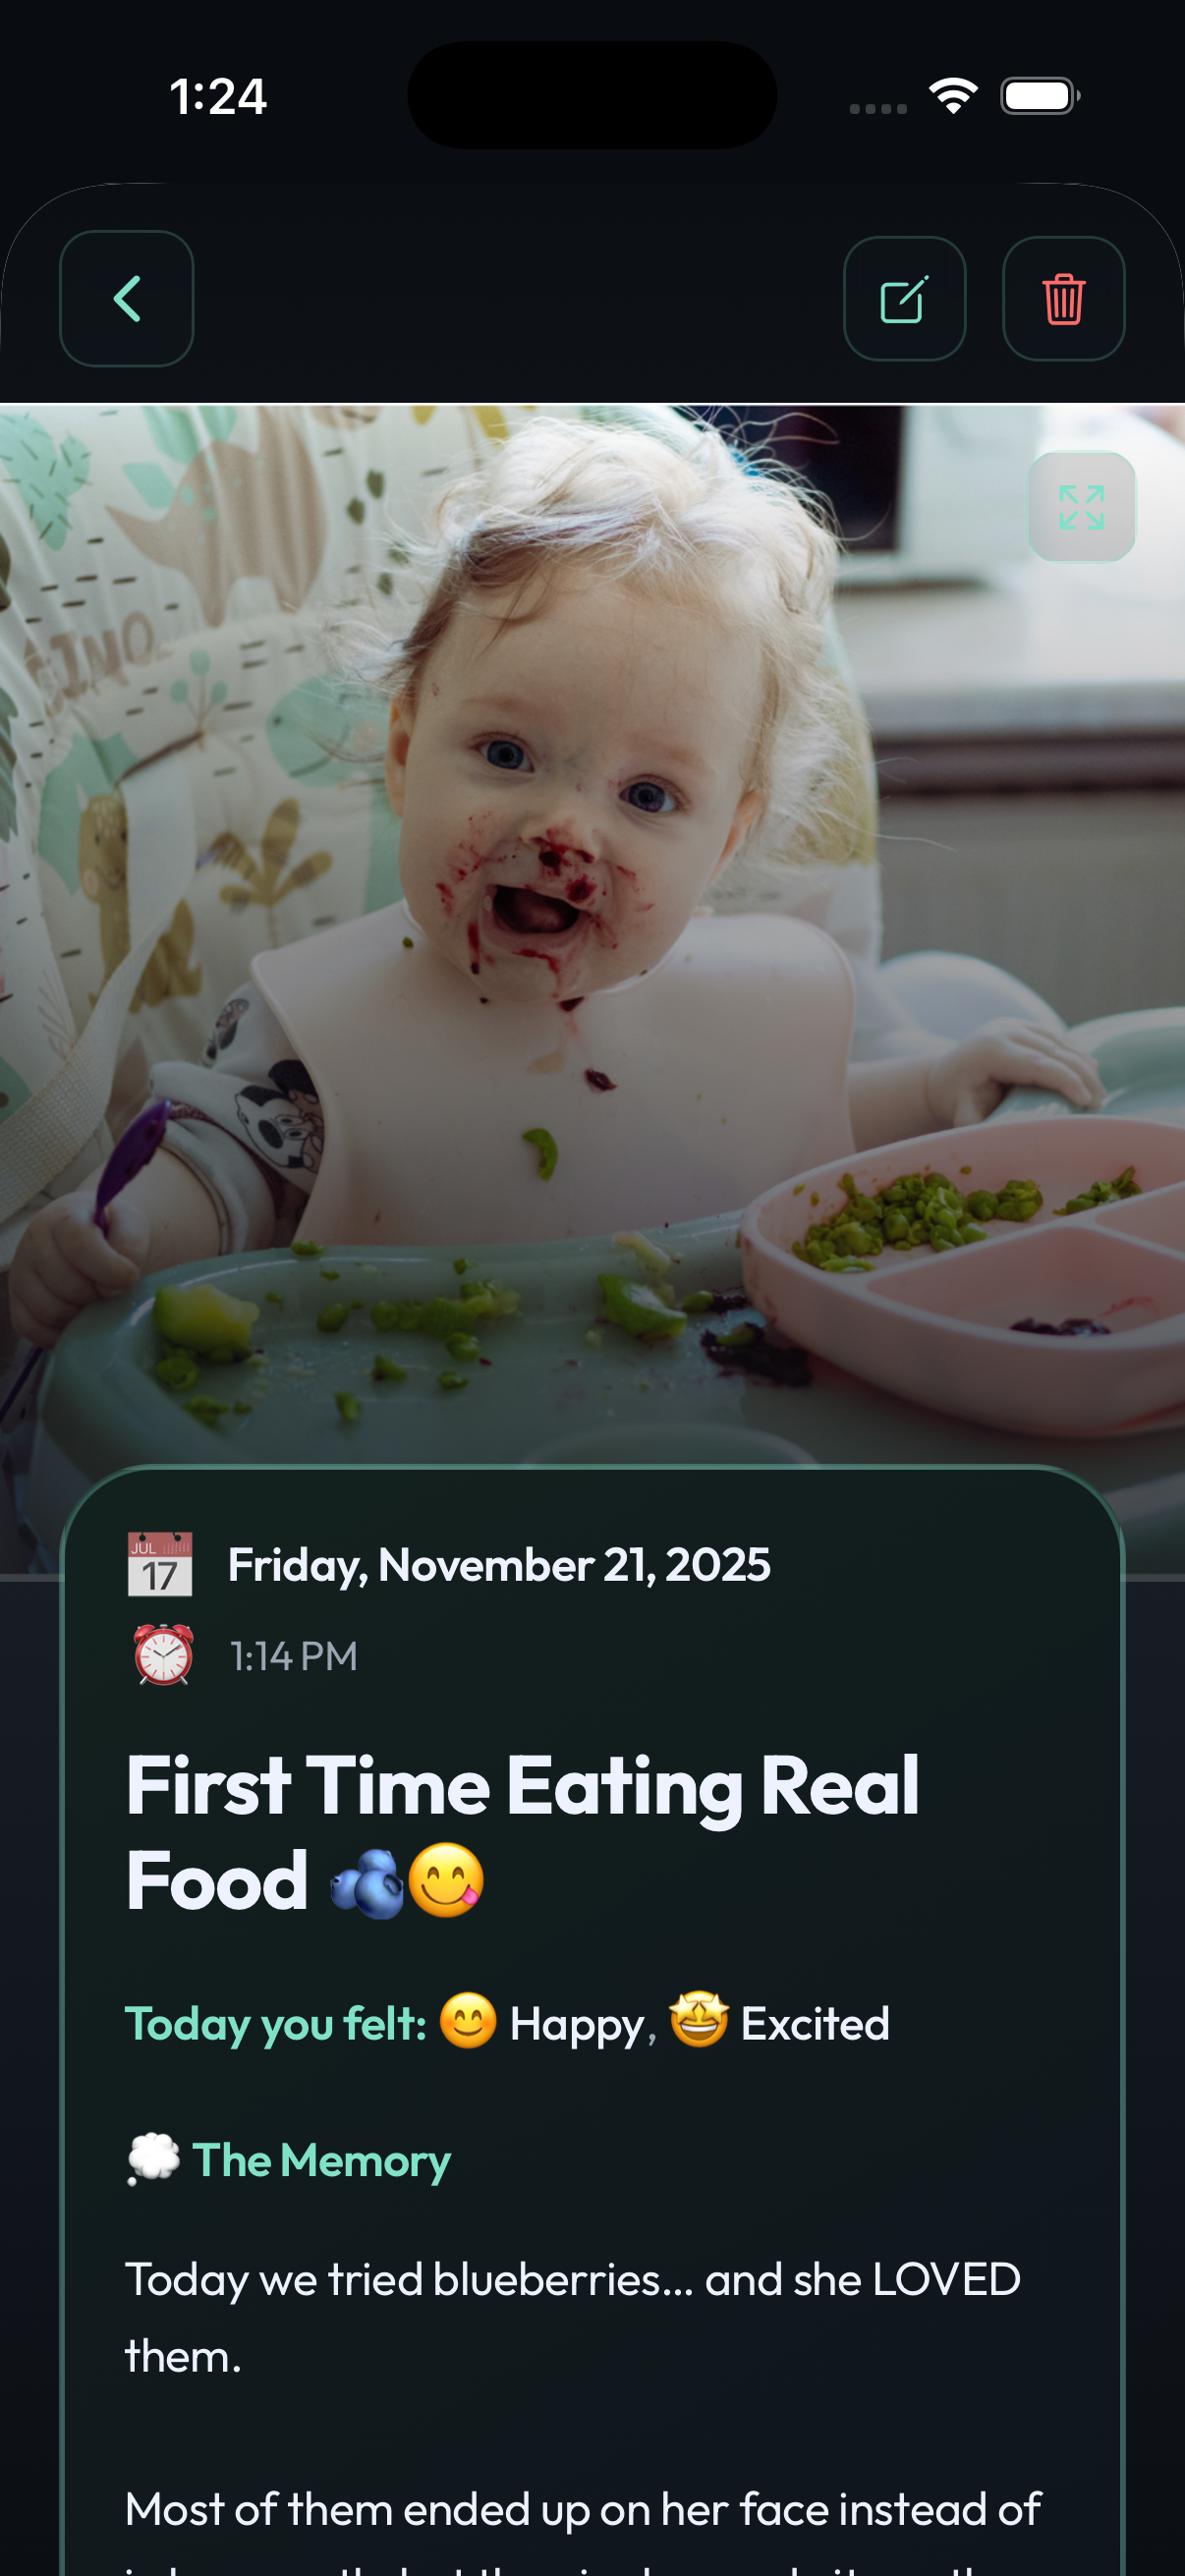This screenshot has width=1185, height=2576.
Task: Tap the thought bubble icon beside The Memory
Action: pyautogui.click(x=153, y=2159)
